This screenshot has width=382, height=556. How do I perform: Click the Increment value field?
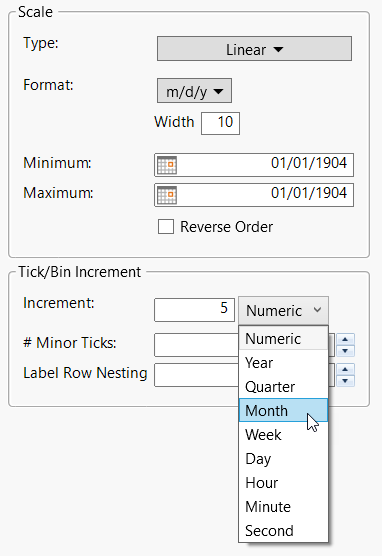[x=194, y=310]
